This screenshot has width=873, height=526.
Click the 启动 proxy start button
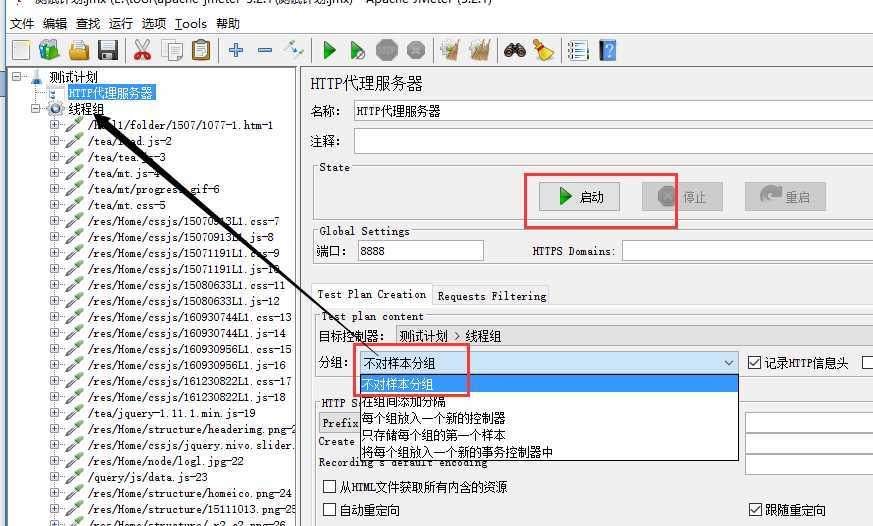click(579, 196)
